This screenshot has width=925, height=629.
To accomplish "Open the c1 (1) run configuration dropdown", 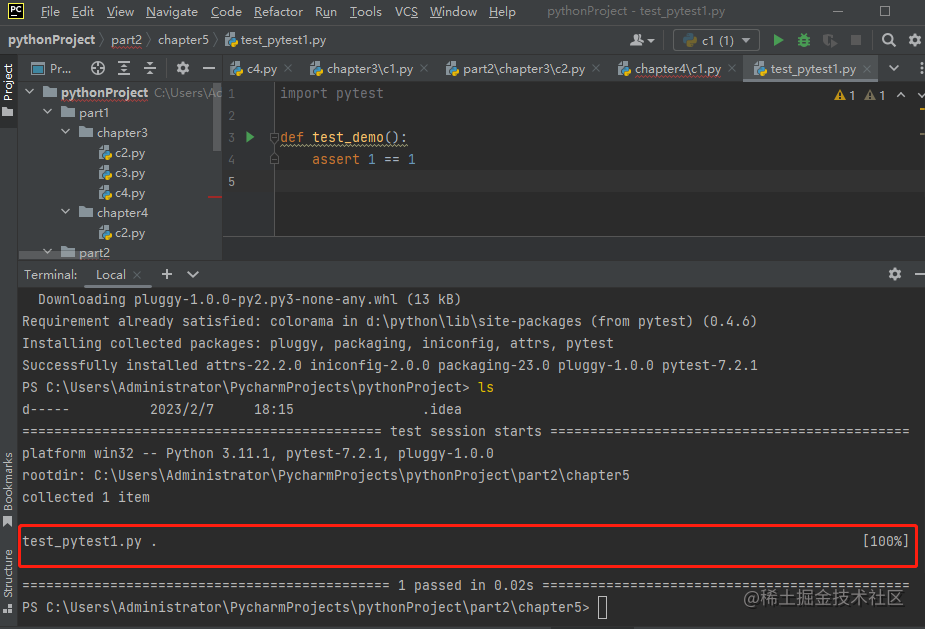I will pyautogui.click(x=716, y=40).
